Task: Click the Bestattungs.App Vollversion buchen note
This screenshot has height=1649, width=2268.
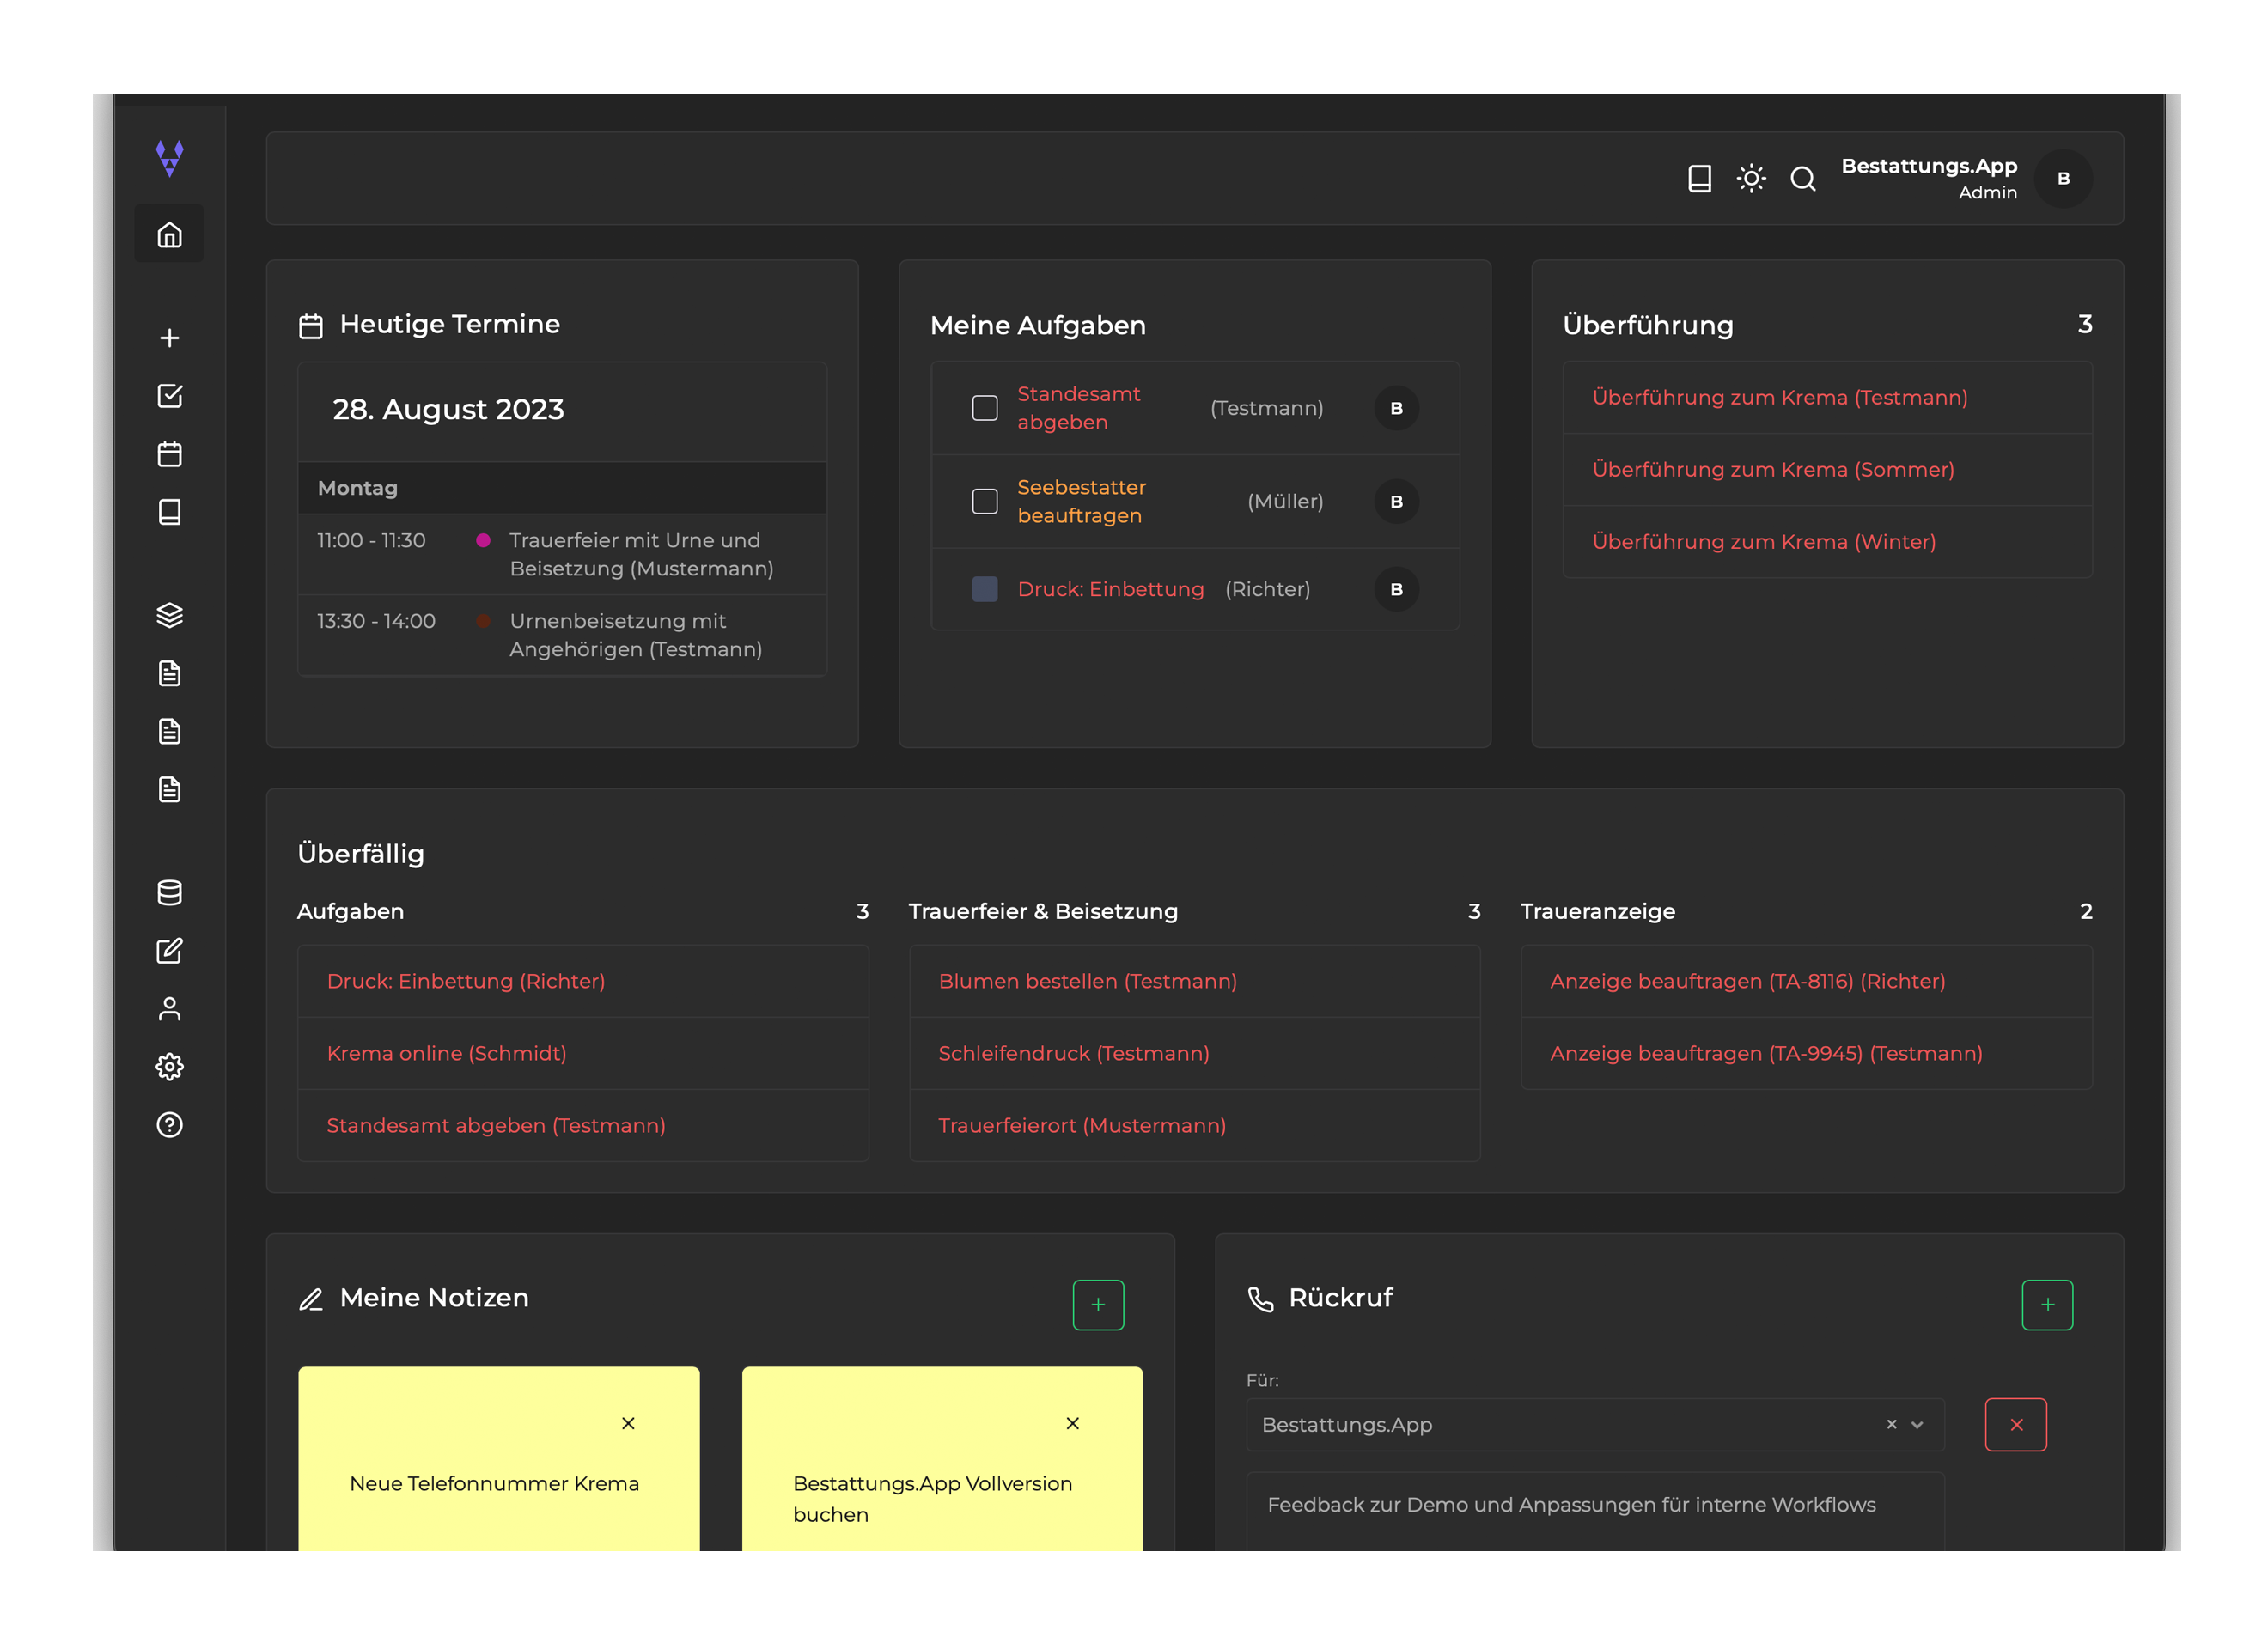Action: coord(932,1498)
